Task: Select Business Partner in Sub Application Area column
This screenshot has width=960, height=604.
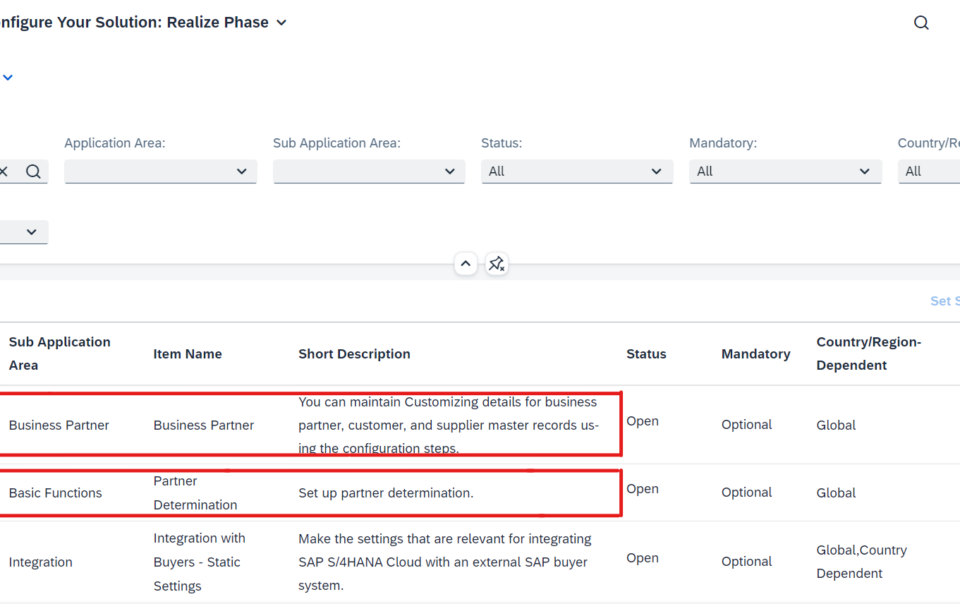Action: coord(59,425)
